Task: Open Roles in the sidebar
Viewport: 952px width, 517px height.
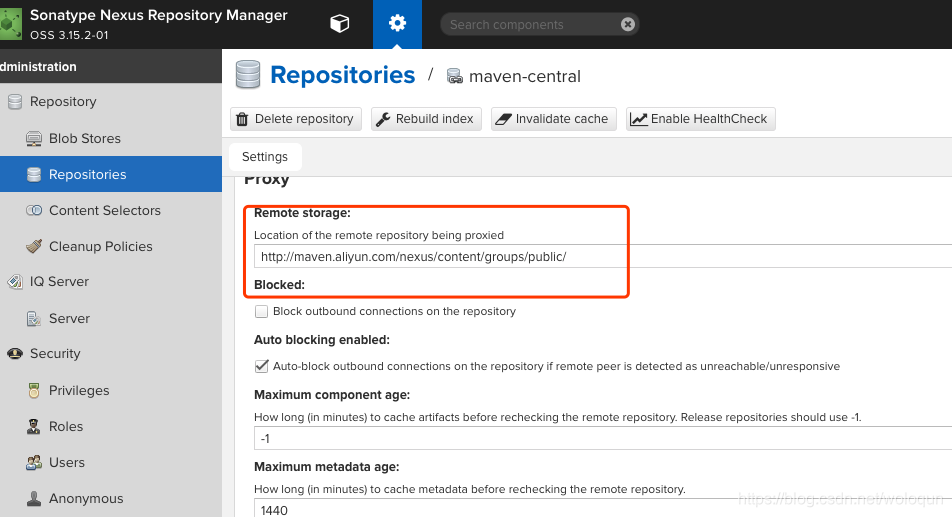Action: click(66, 427)
